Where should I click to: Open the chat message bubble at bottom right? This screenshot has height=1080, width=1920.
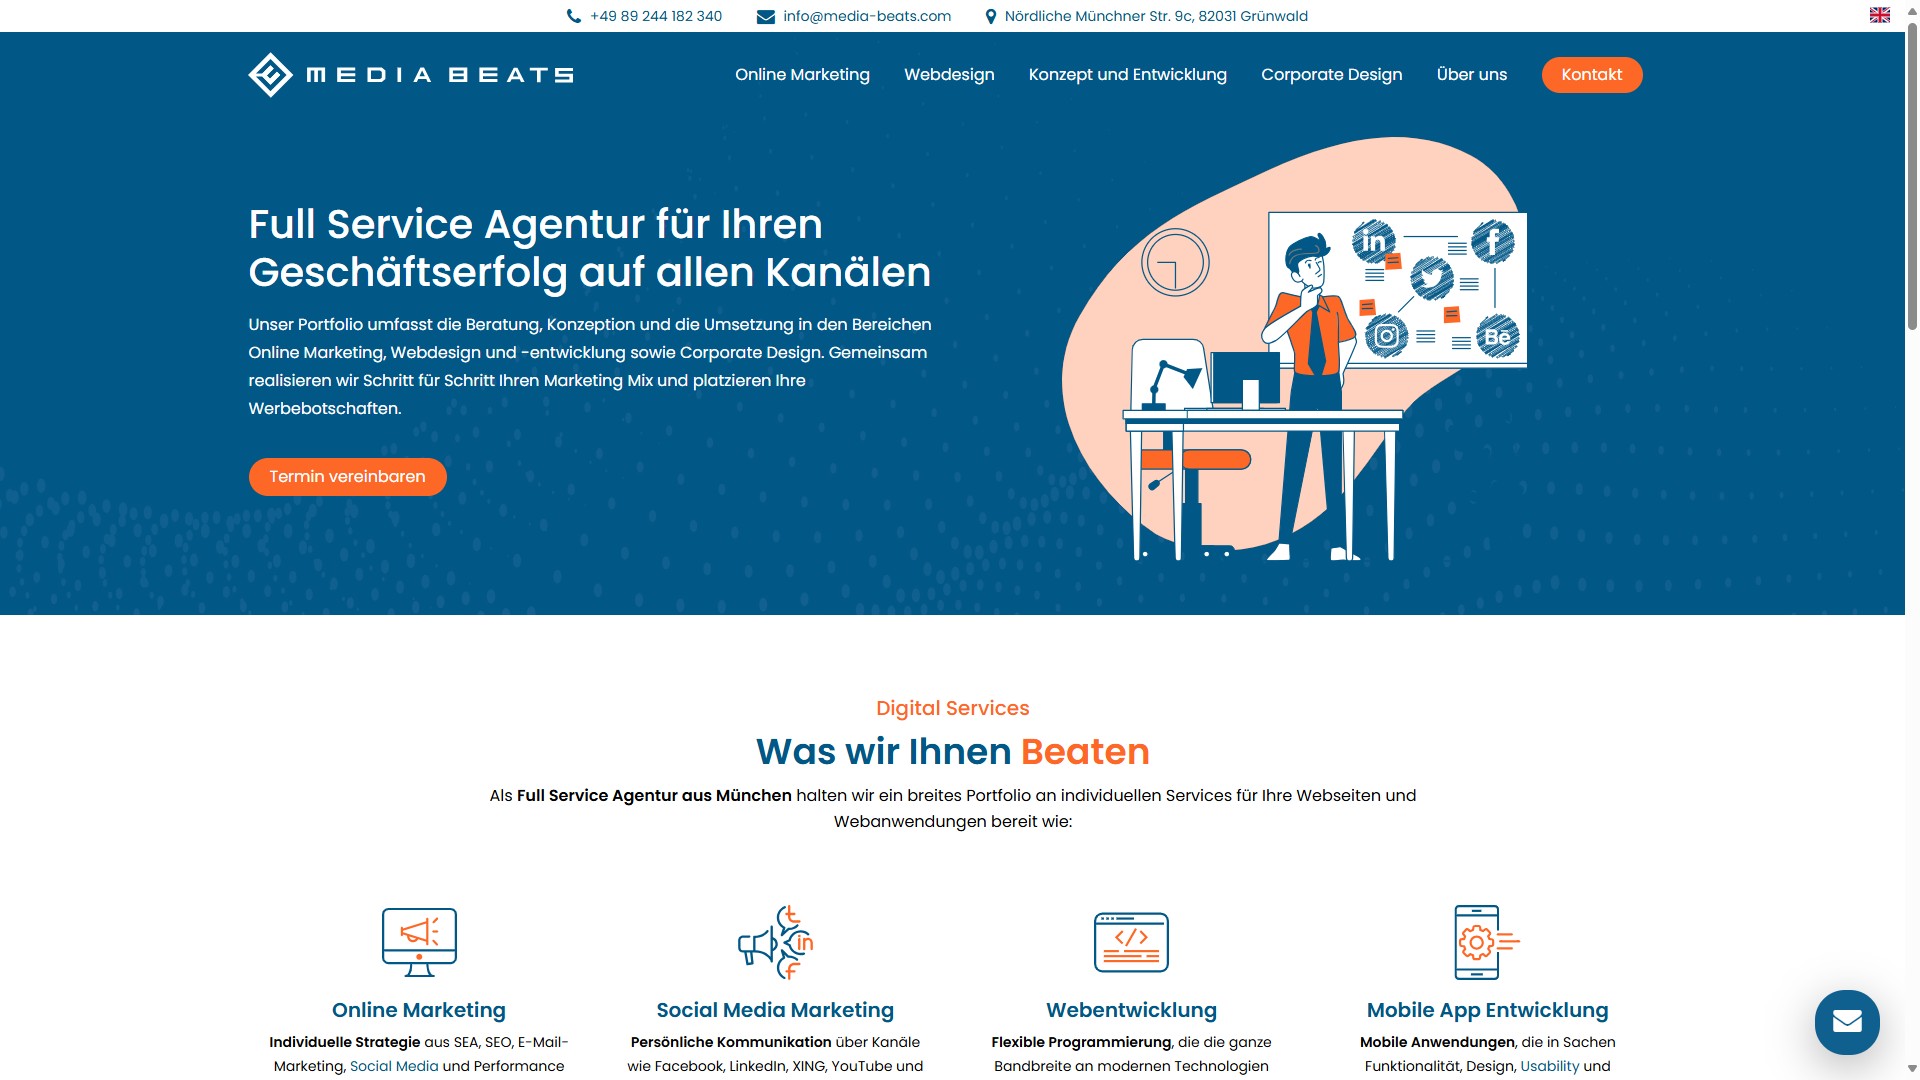coord(1846,1022)
